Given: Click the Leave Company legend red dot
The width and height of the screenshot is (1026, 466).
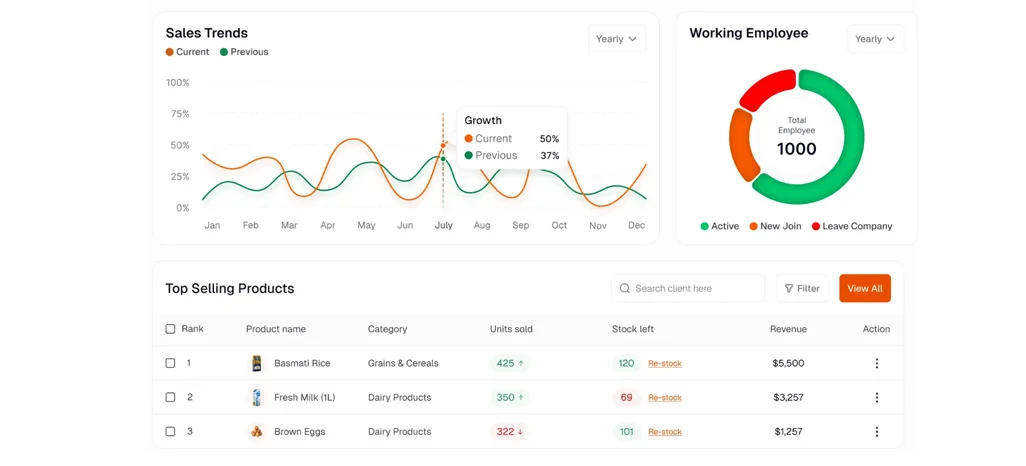Looking at the screenshot, I should pos(815,226).
